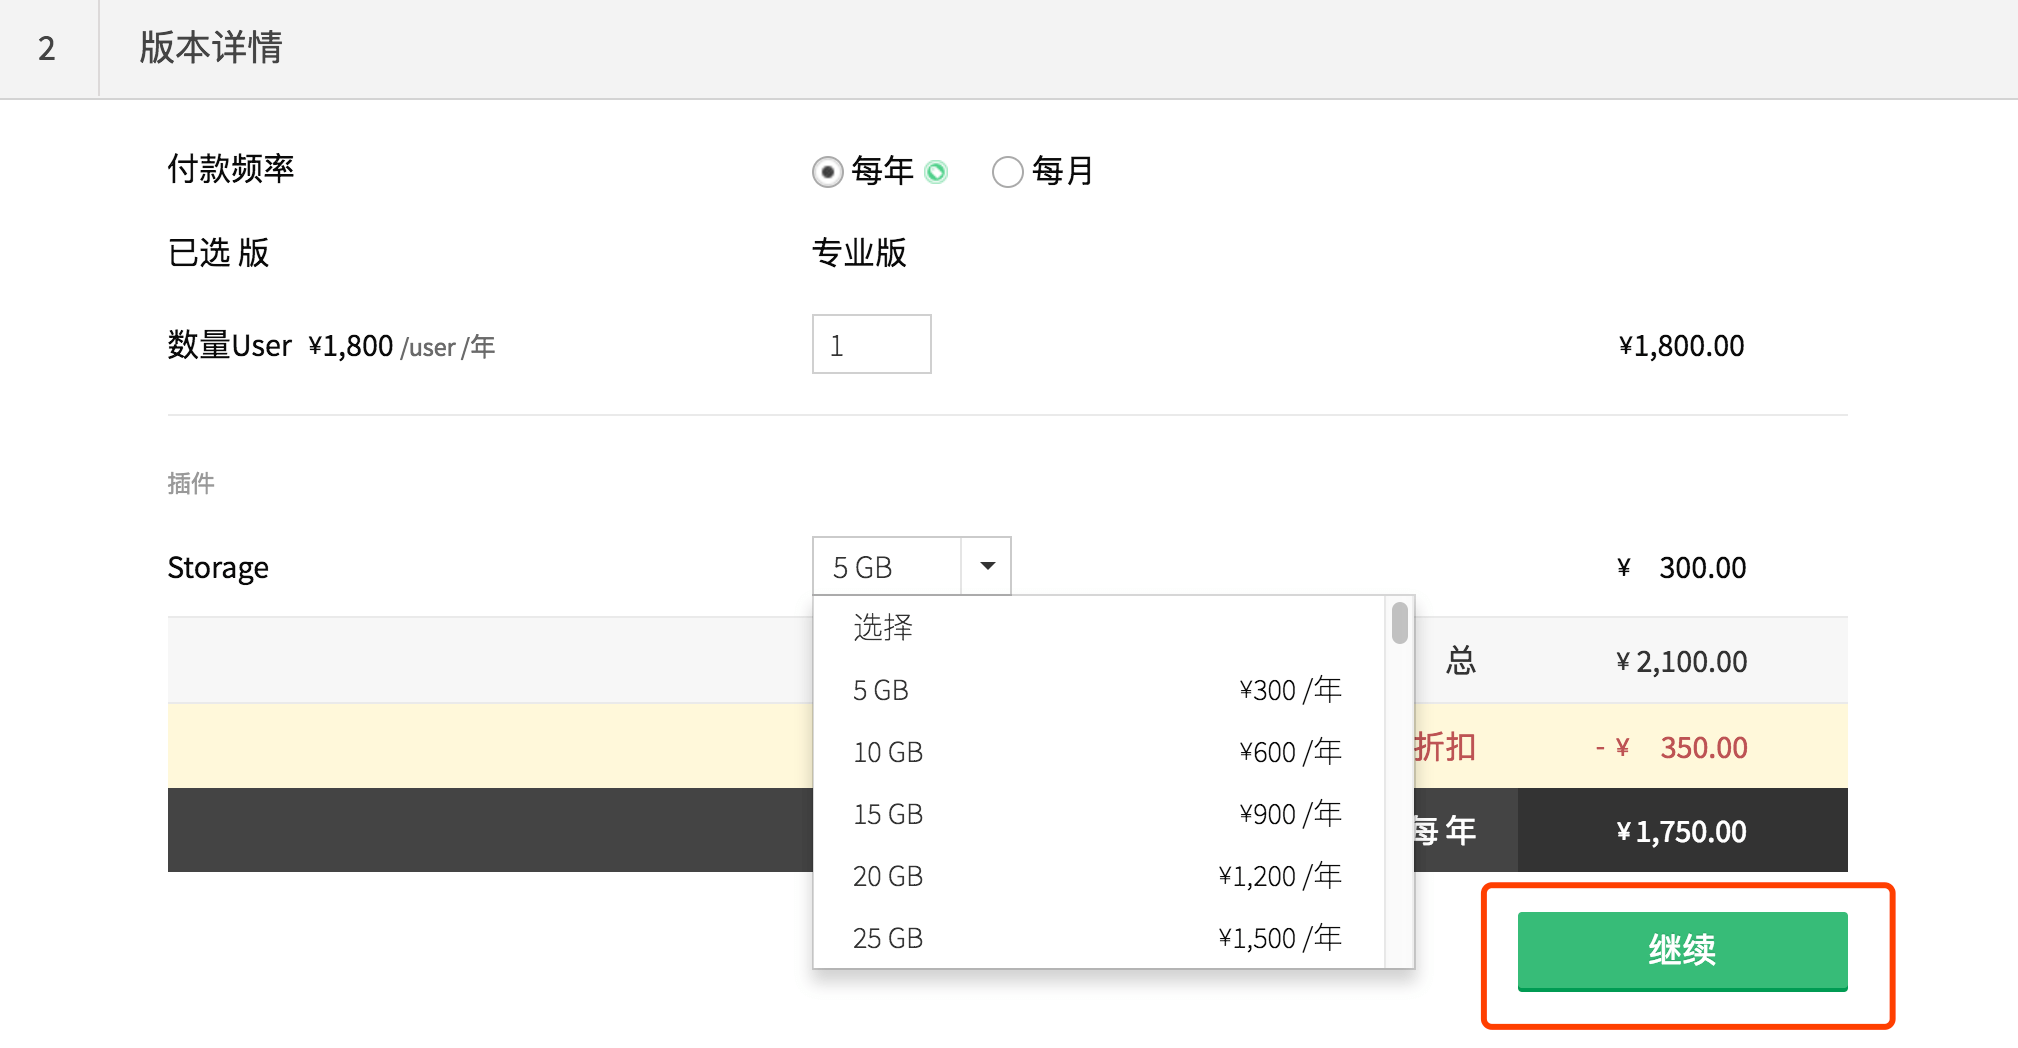The height and width of the screenshot is (1048, 2018).
Task: Pick the 10 GB ¥600/年 storage option
Action: pyautogui.click(x=1096, y=752)
